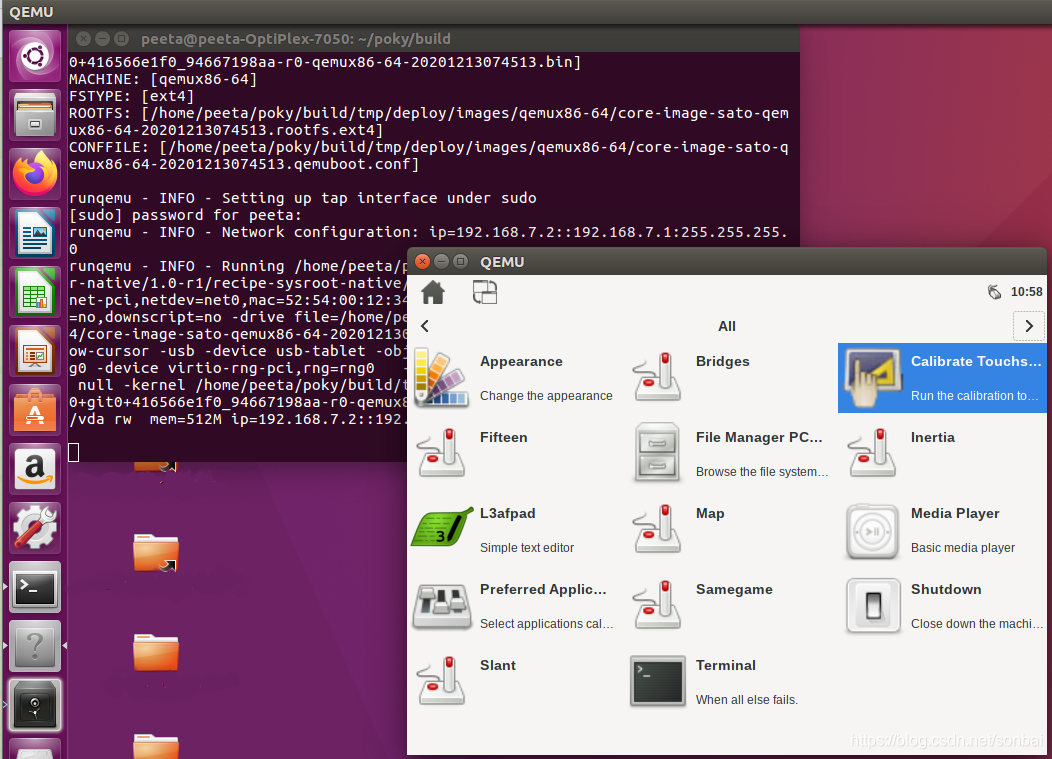
Task: Click "[sudo] password for peeta:" line
Action: click(x=186, y=215)
